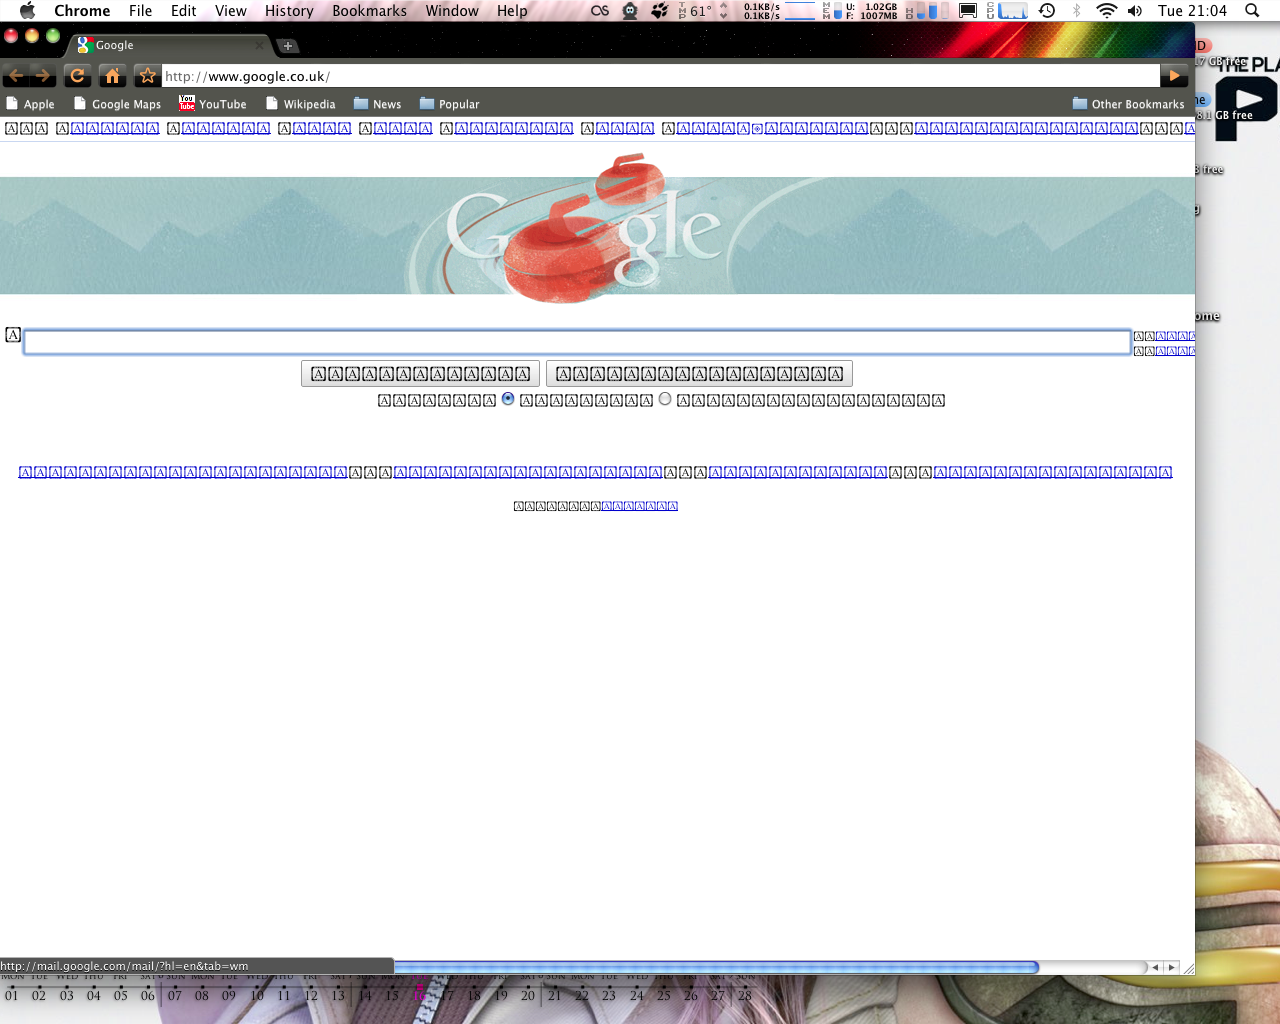Expand the Popular bookmarks folder

pos(449,104)
